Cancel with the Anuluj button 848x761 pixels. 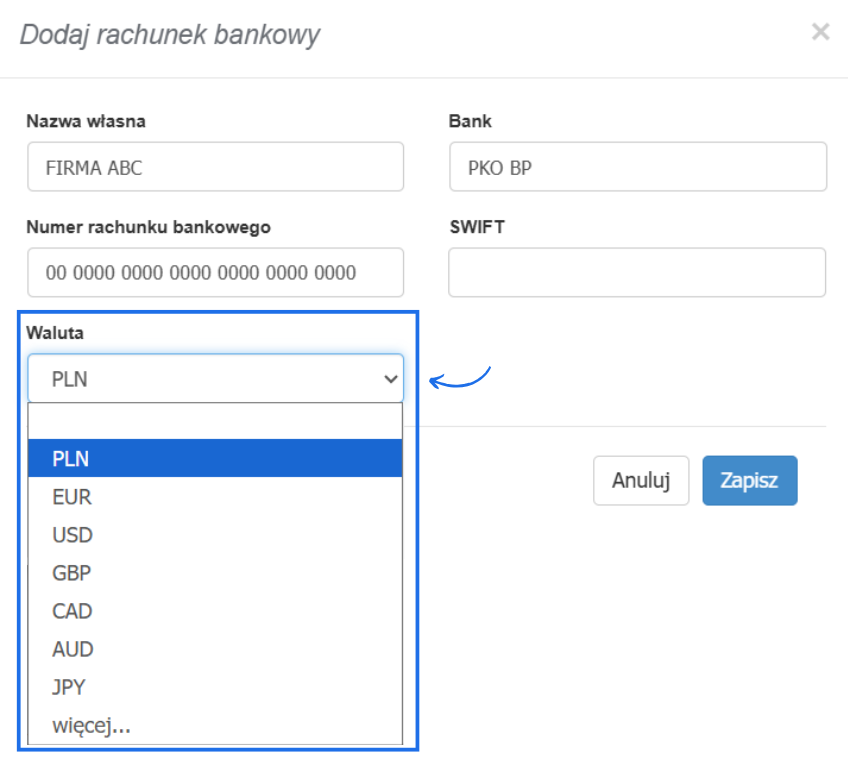[641, 480]
